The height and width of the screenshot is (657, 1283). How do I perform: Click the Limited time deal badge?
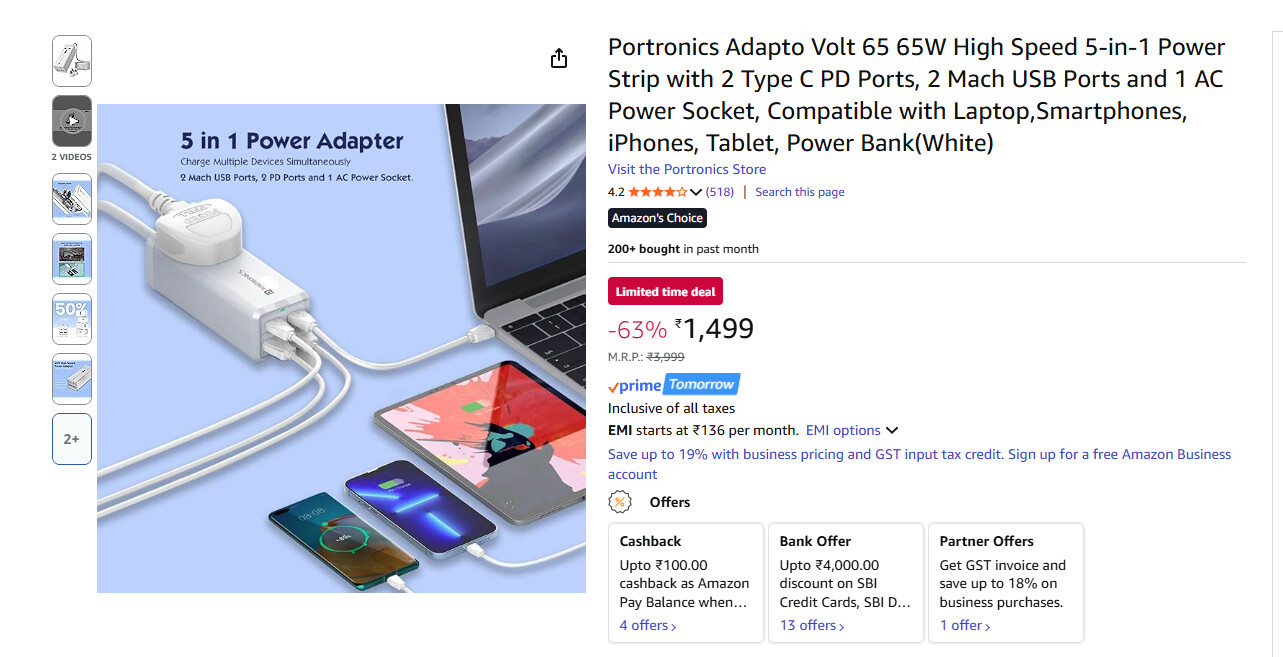coord(665,292)
